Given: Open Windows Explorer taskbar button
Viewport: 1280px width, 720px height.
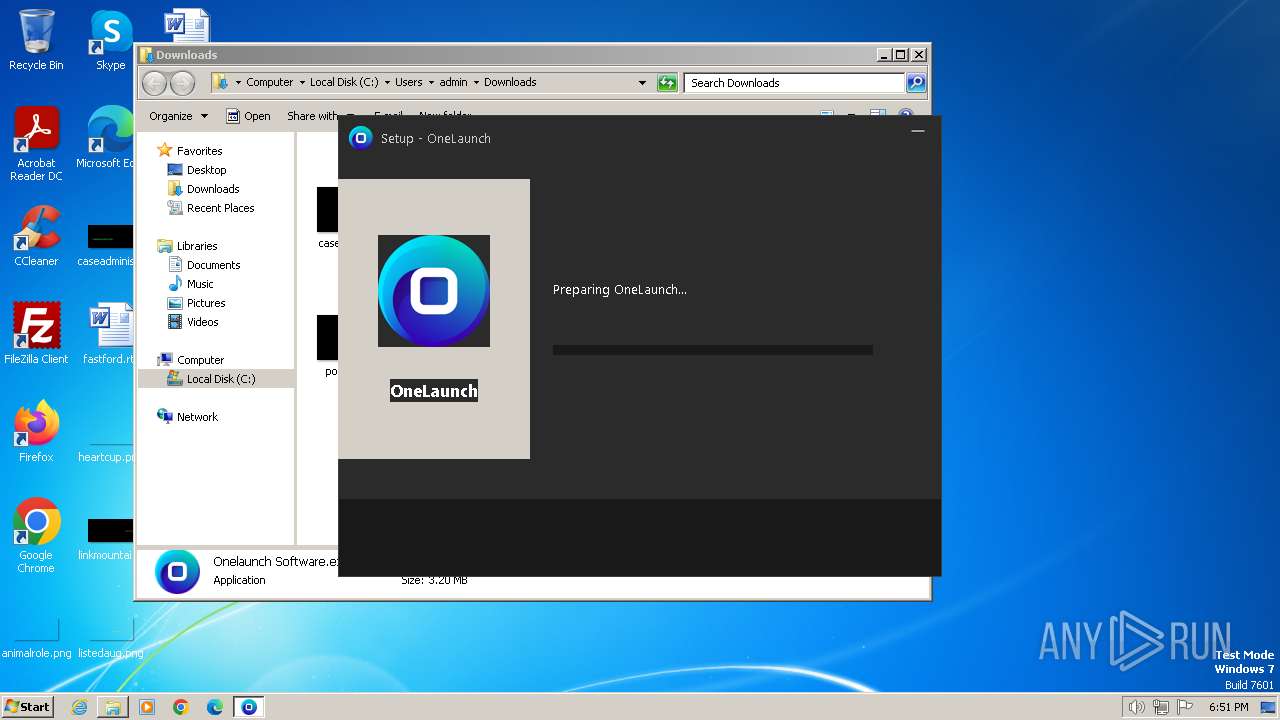Looking at the screenshot, I should (x=113, y=707).
